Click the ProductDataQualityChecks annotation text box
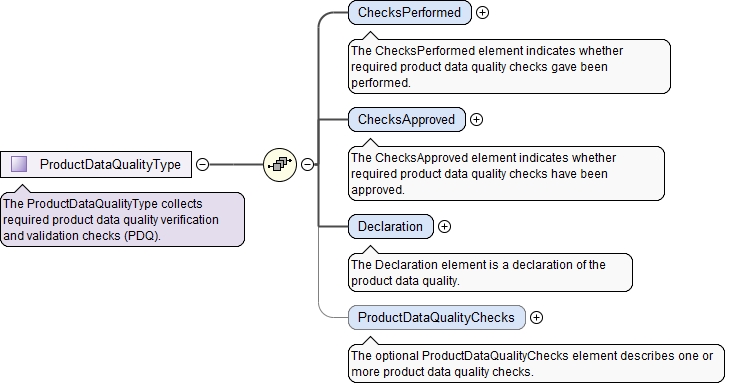The width and height of the screenshot is (732, 386). (x=536, y=364)
